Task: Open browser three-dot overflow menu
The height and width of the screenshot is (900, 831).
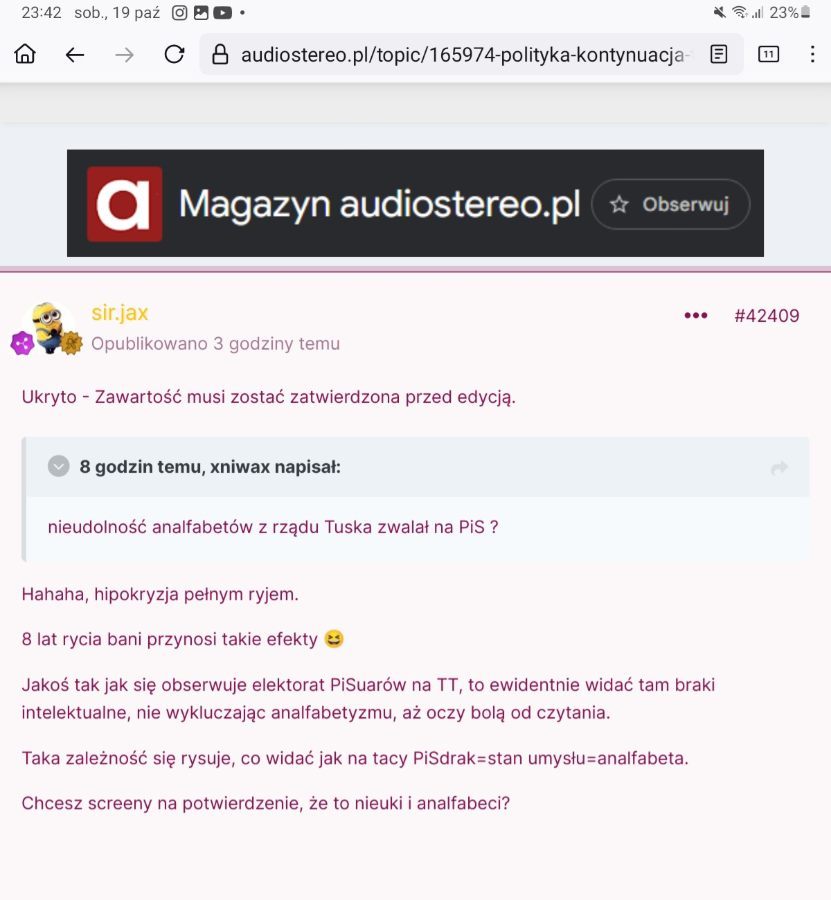Action: (813, 55)
